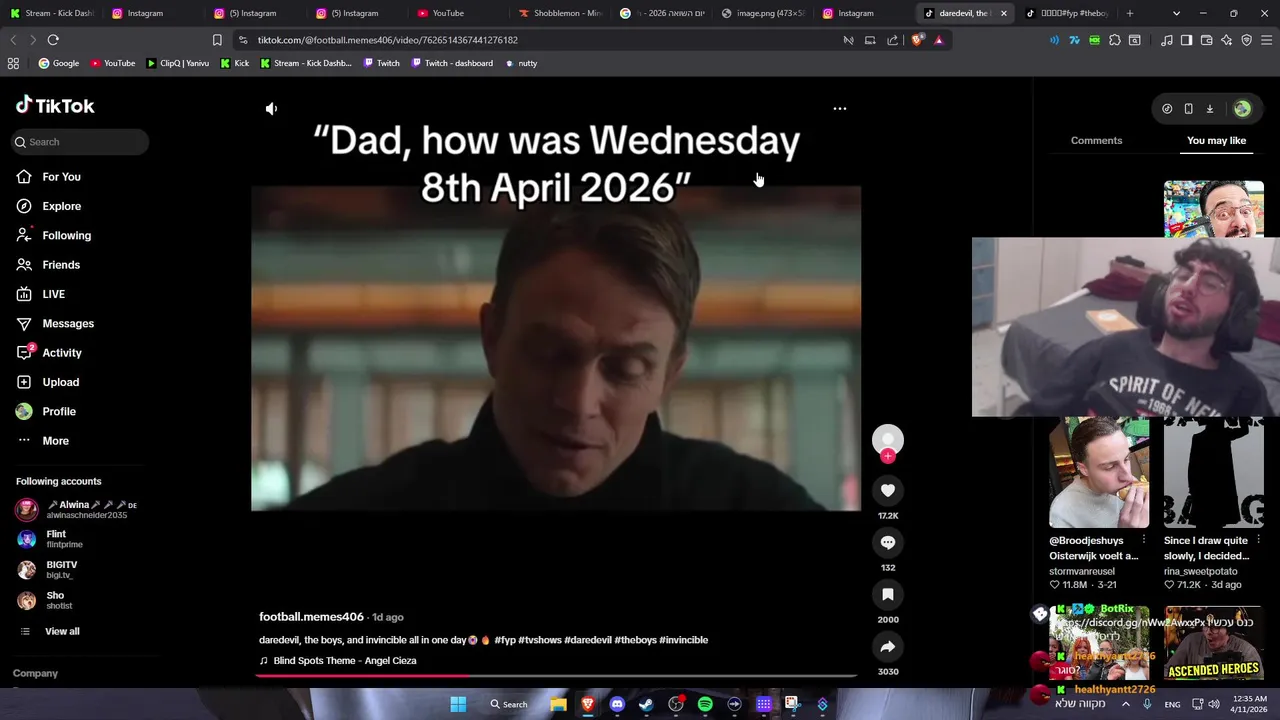
Task: Open Explore in TikTok sidebar
Action: click(x=61, y=206)
